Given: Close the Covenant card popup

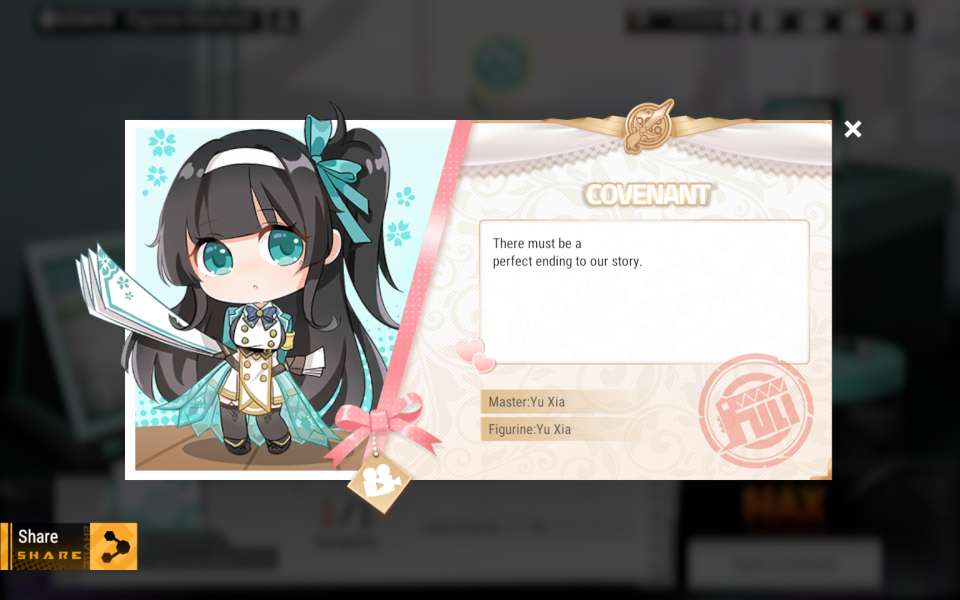Looking at the screenshot, I should pos(852,129).
